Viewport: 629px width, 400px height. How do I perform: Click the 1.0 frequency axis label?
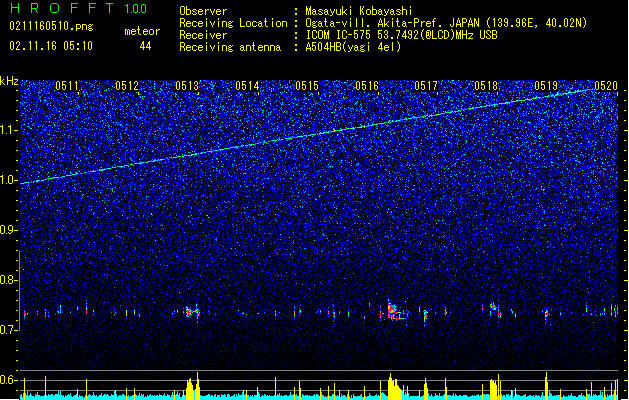coord(9,180)
